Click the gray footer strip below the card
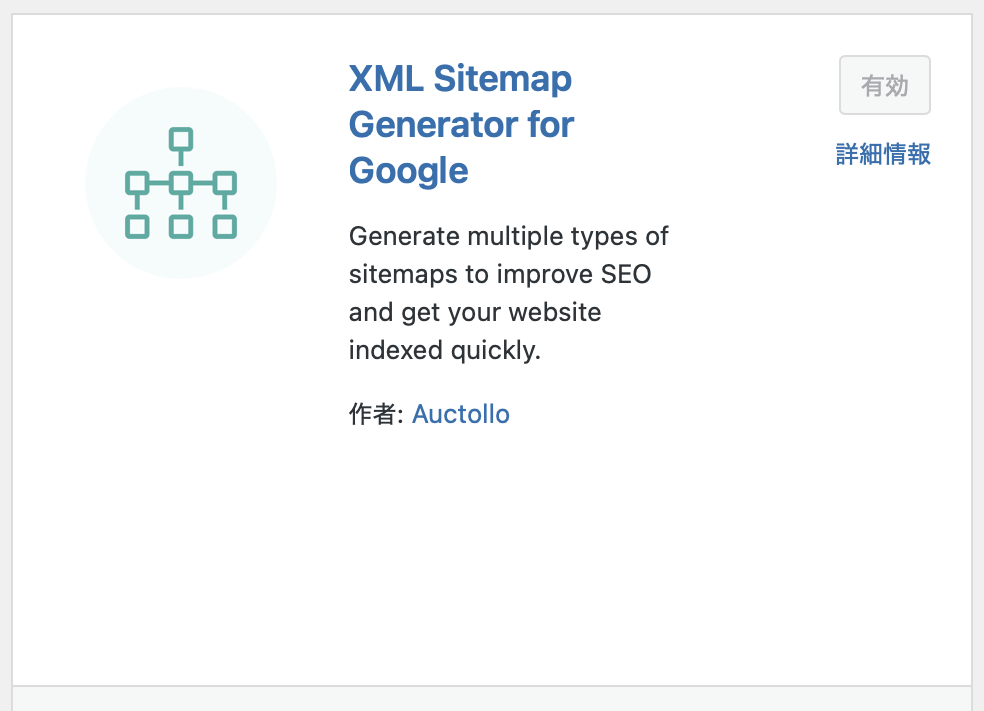The height and width of the screenshot is (711, 984). click(x=492, y=698)
